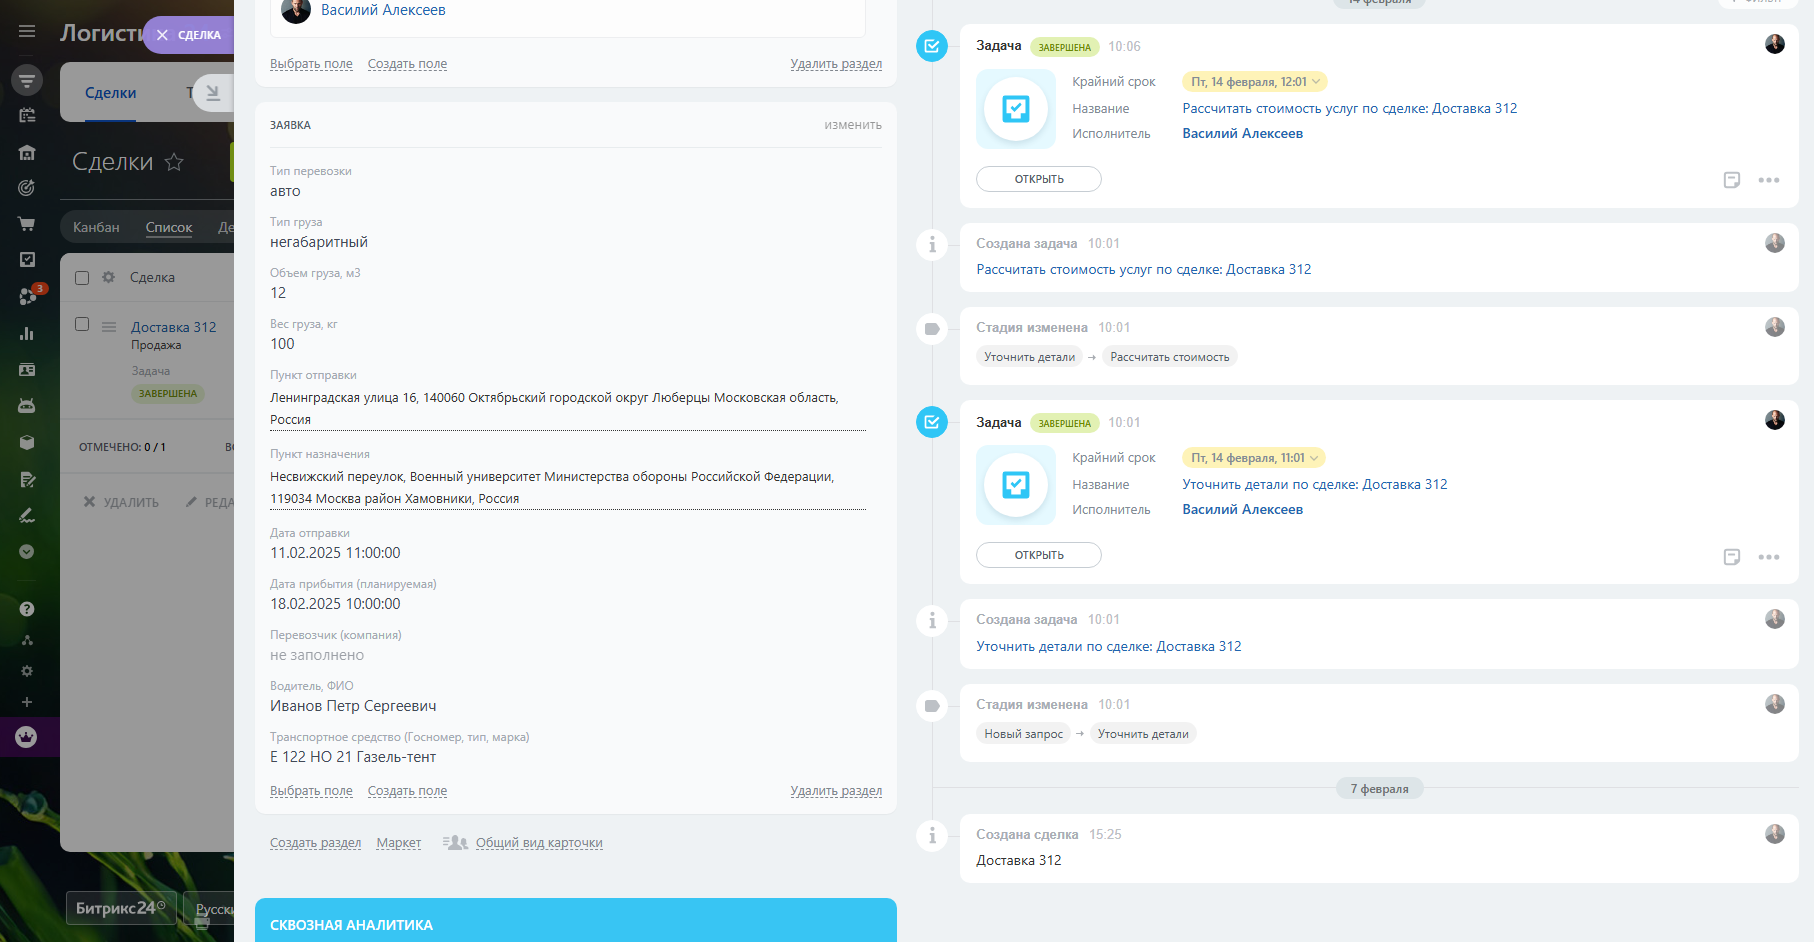The width and height of the screenshot is (1814, 942).
Task: Open the hamburger menu in the sidebar
Action: (27, 32)
